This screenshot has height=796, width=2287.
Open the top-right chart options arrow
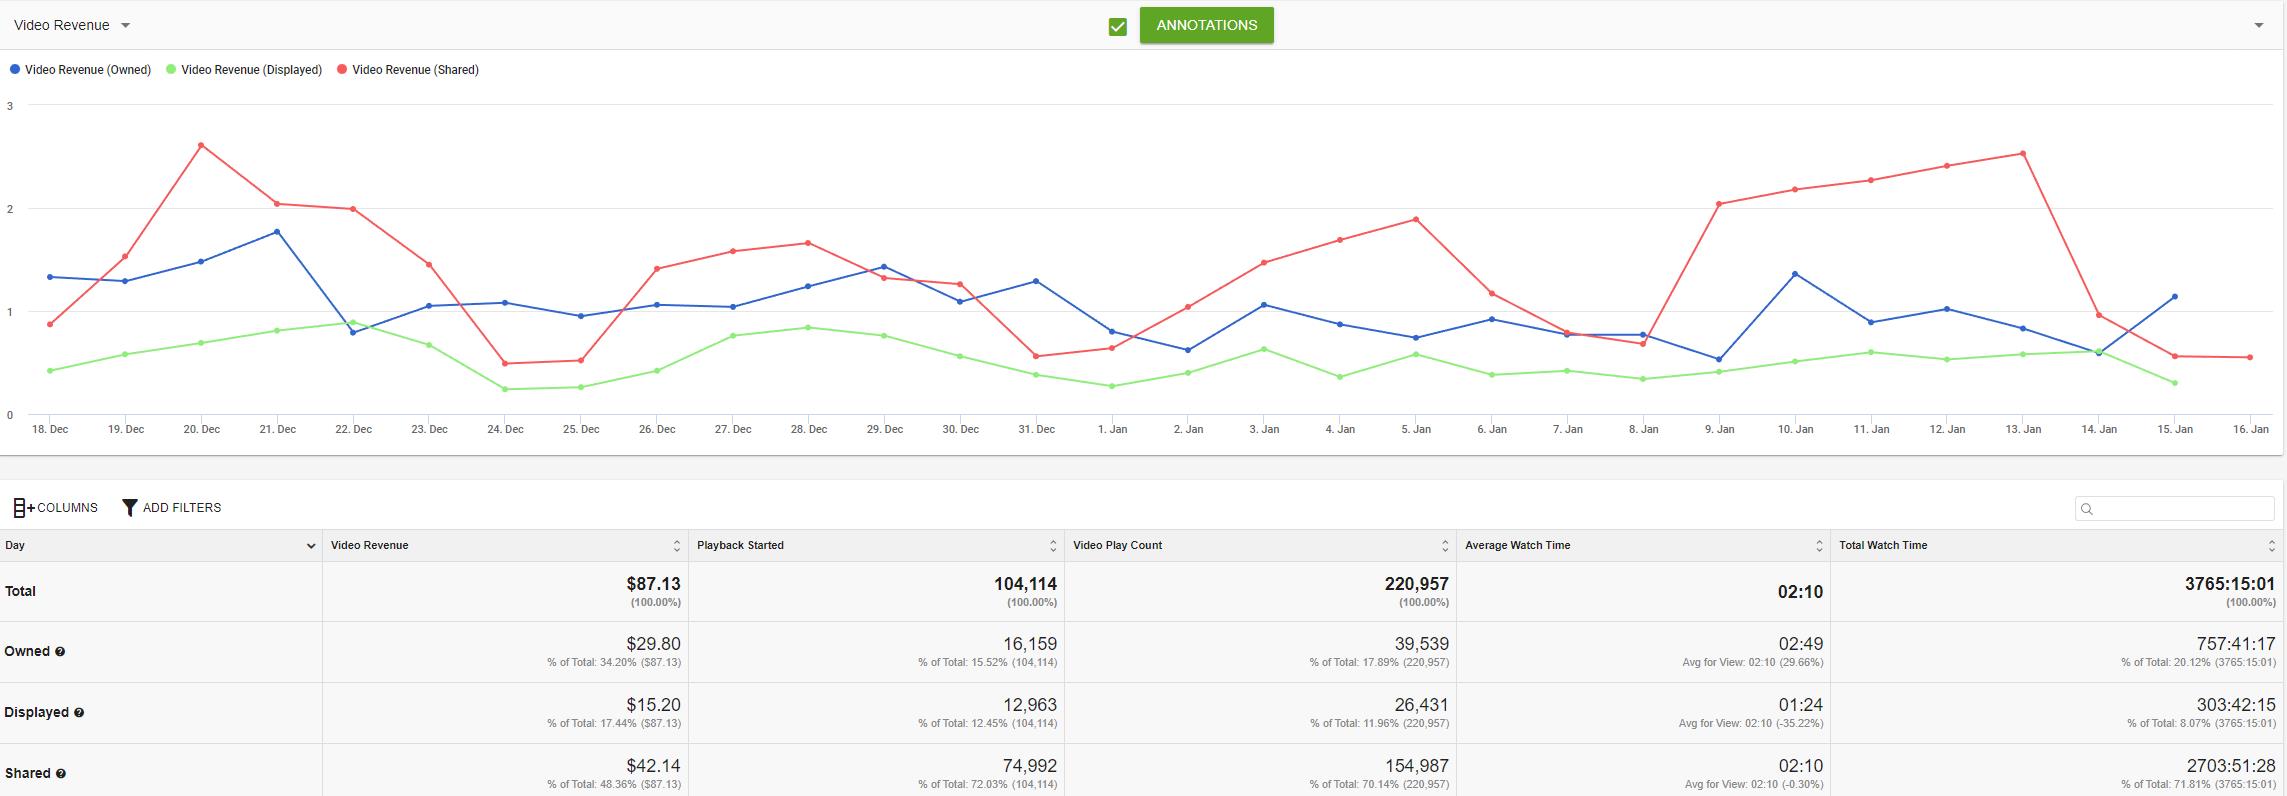pyautogui.click(x=2259, y=25)
